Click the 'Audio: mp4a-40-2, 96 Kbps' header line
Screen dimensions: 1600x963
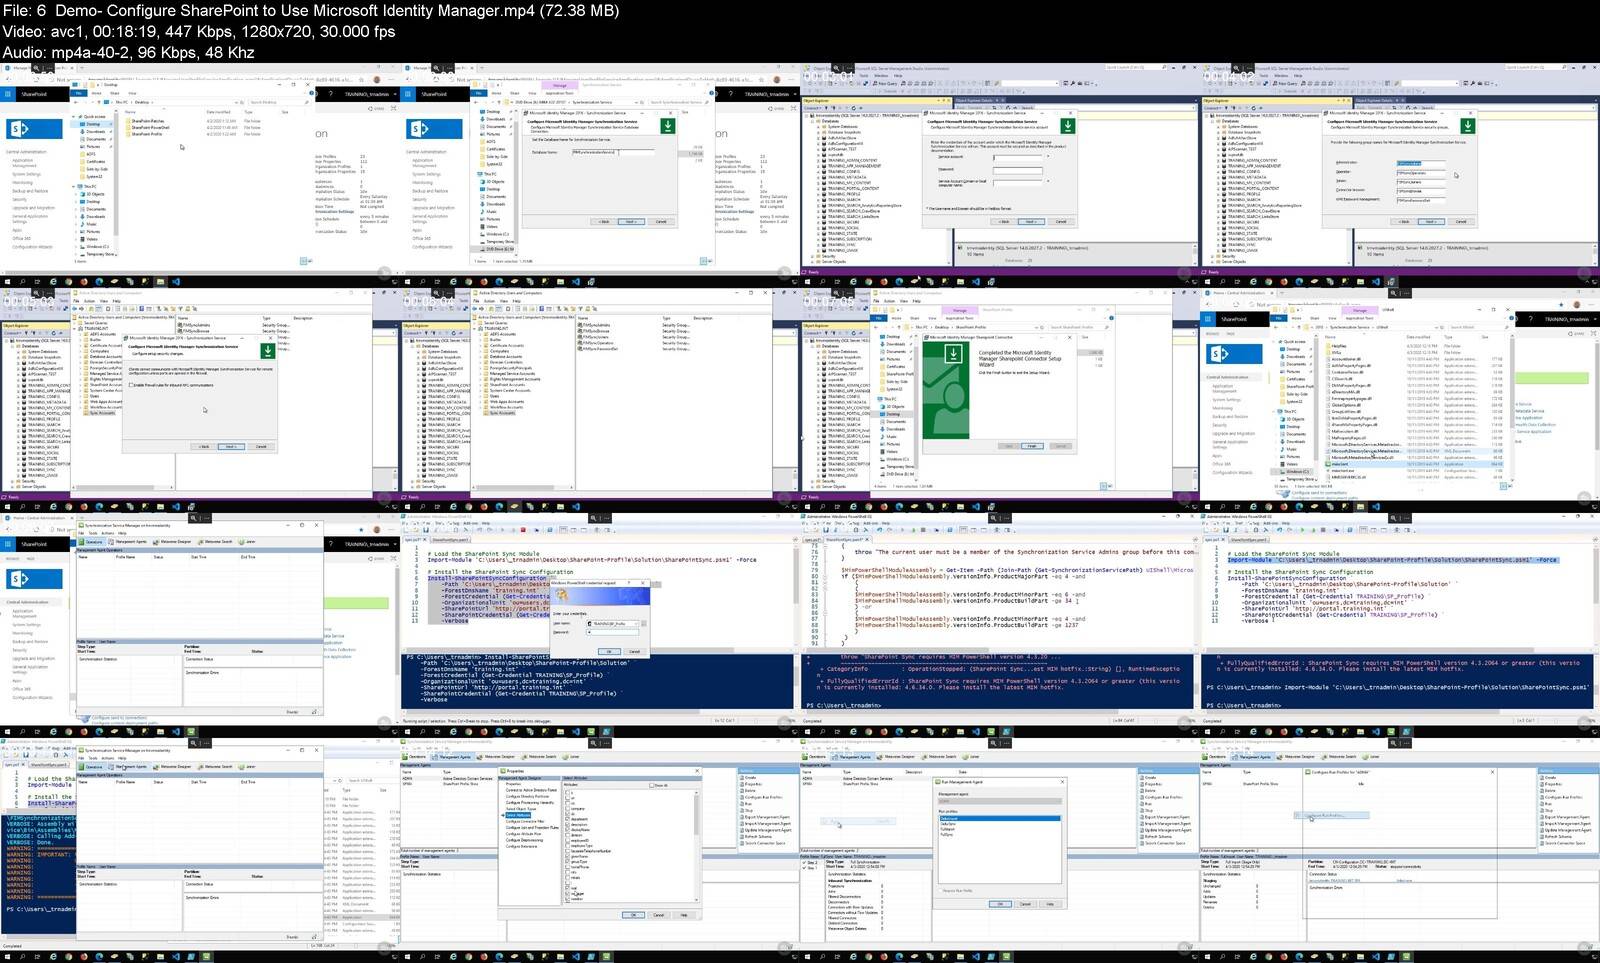coord(129,52)
